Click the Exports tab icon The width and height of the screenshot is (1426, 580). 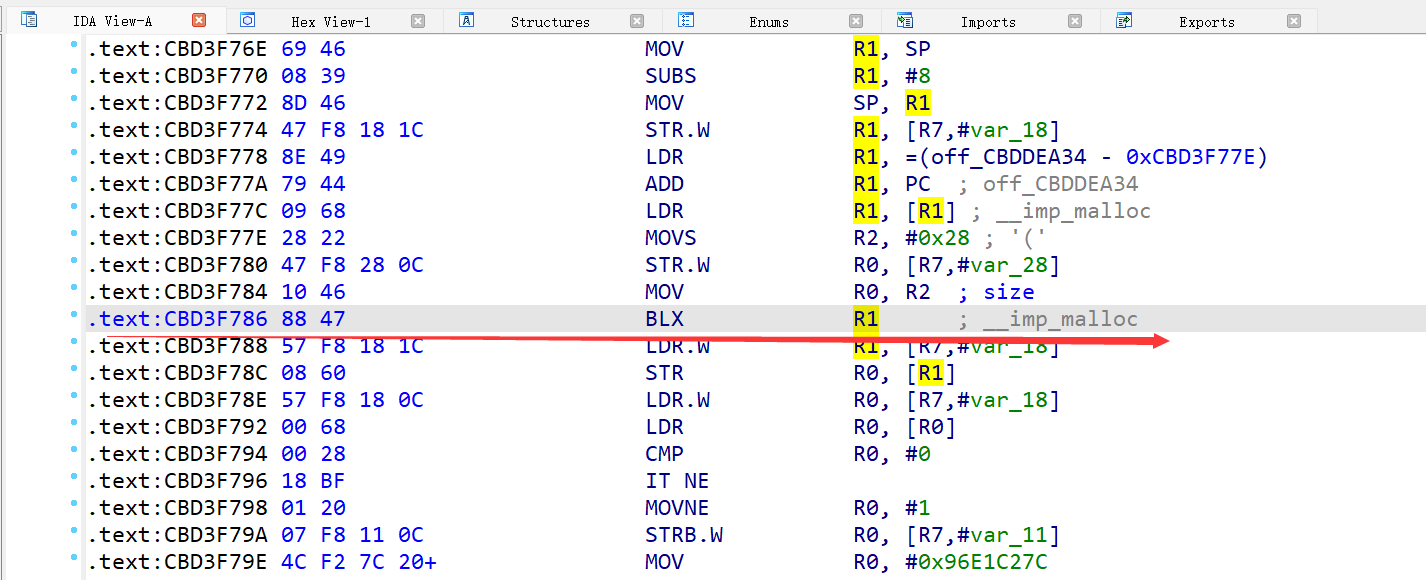[1123, 20]
